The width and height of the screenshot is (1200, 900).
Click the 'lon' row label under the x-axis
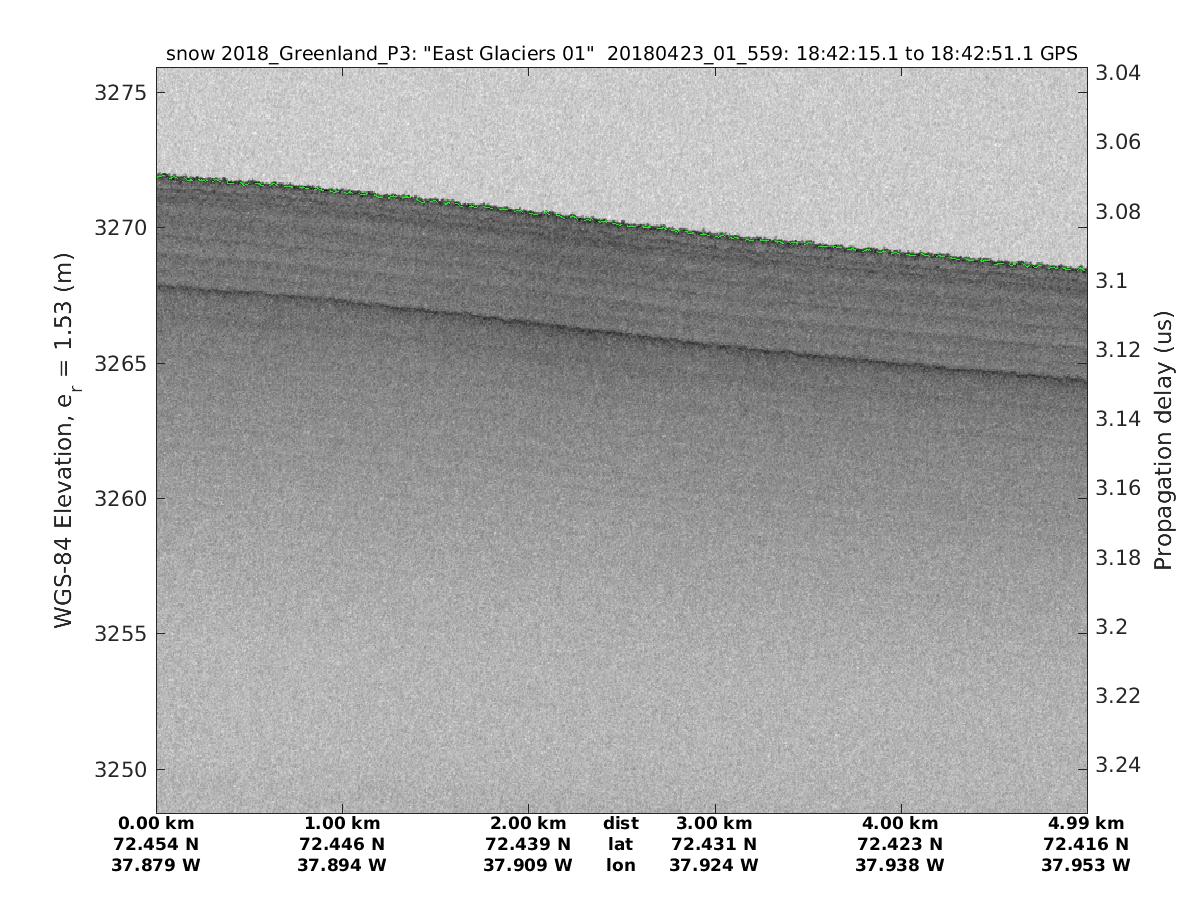[x=620, y=865]
